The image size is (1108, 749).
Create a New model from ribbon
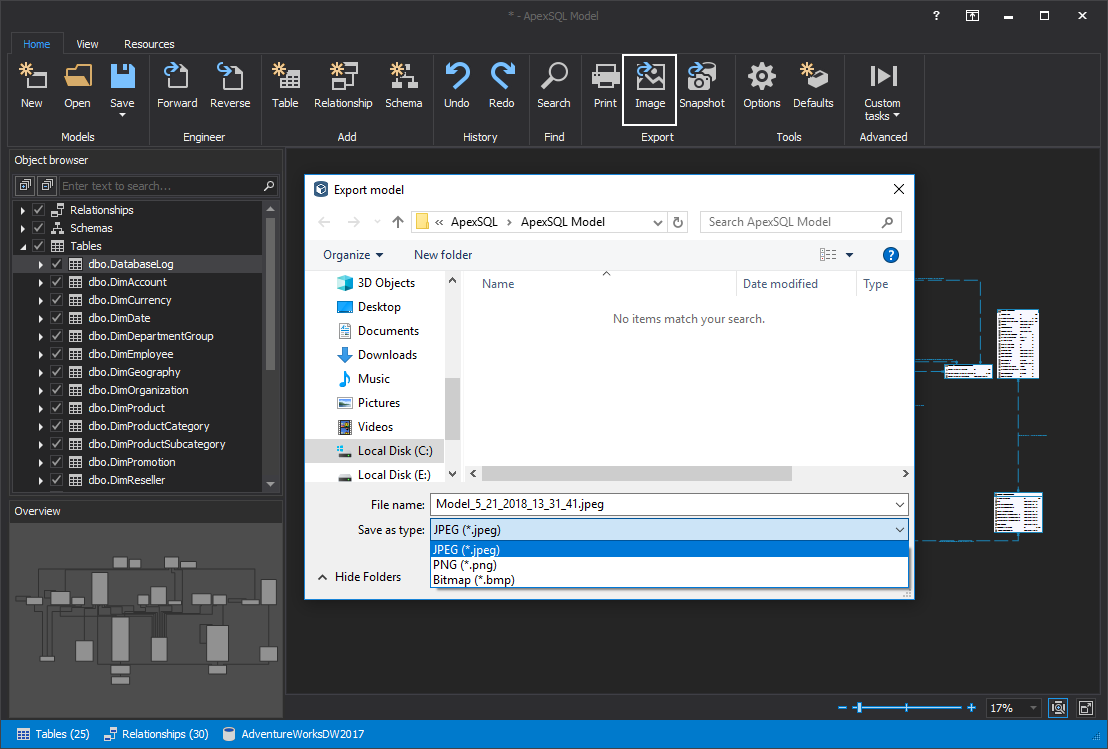point(32,85)
